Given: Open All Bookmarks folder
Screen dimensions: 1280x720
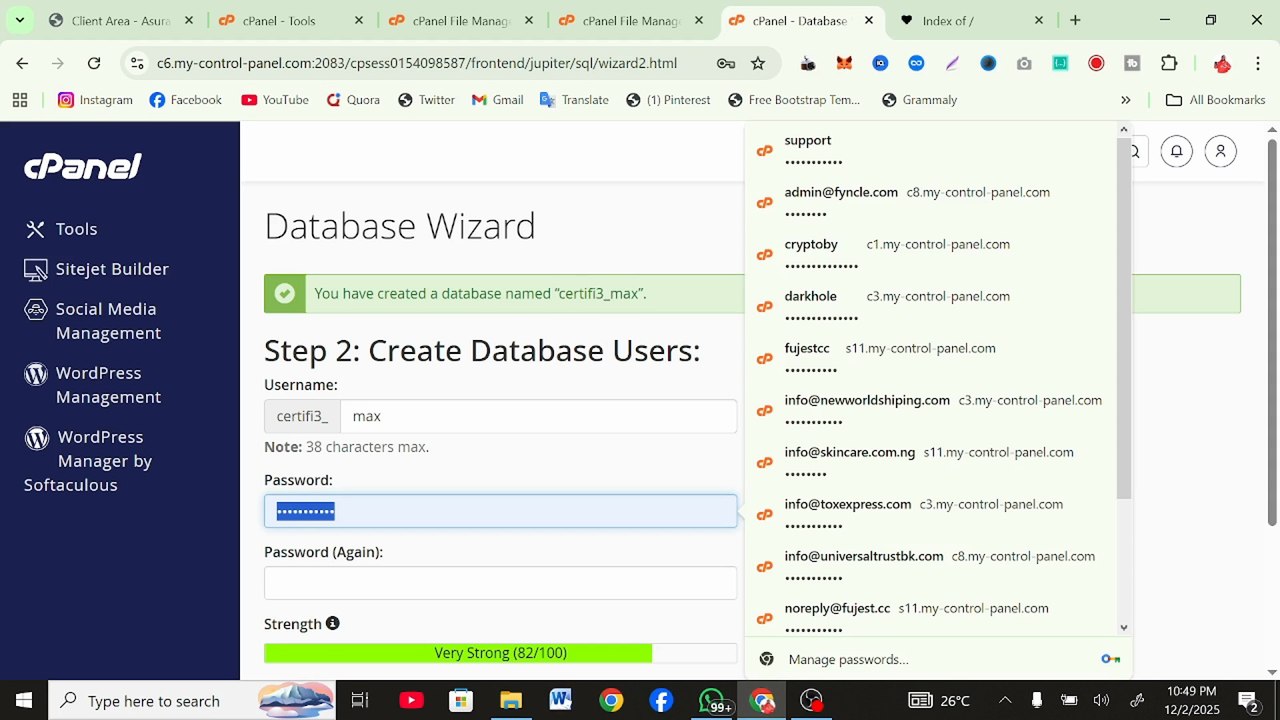Looking at the screenshot, I should point(1216,100).
